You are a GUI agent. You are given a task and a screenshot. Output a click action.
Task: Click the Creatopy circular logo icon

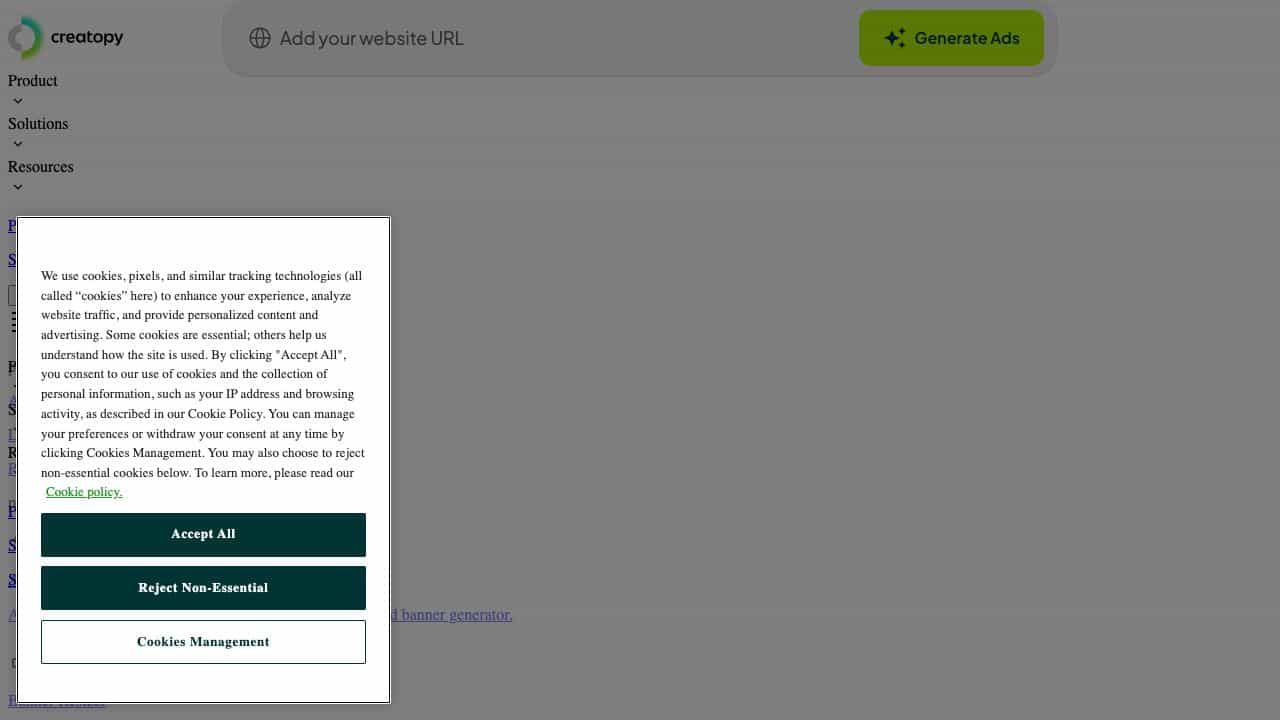26,38
